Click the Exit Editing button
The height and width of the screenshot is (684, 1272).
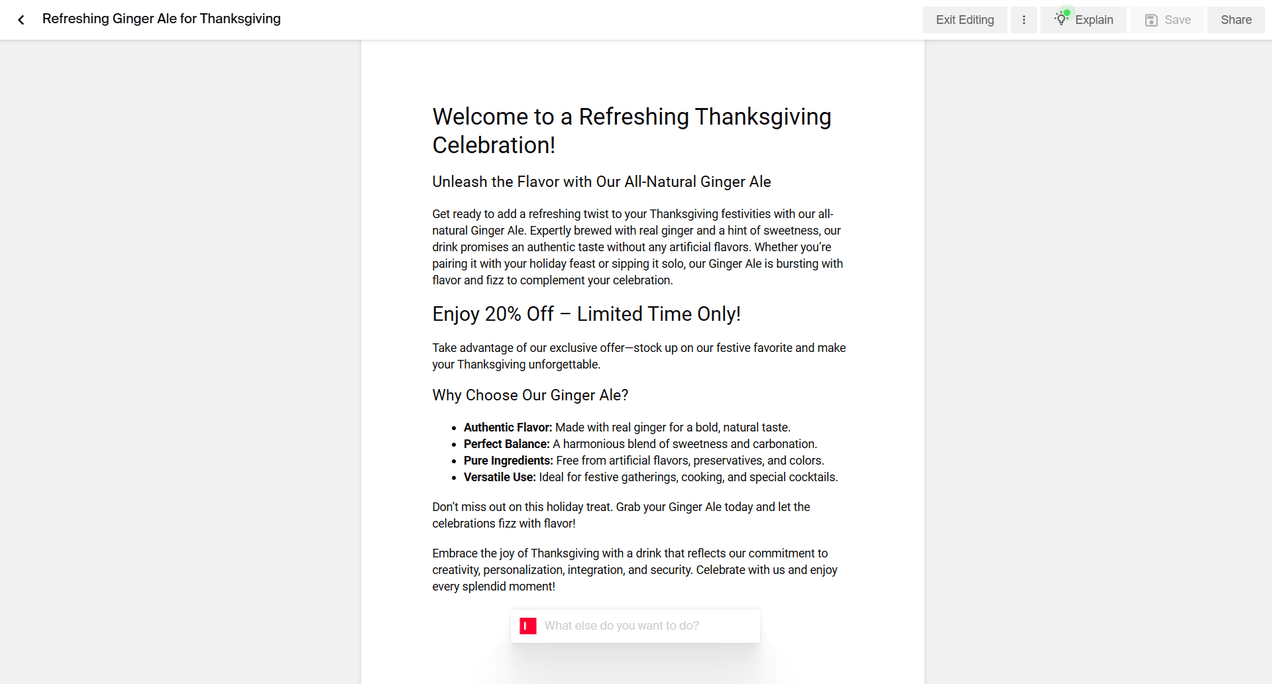964,19
